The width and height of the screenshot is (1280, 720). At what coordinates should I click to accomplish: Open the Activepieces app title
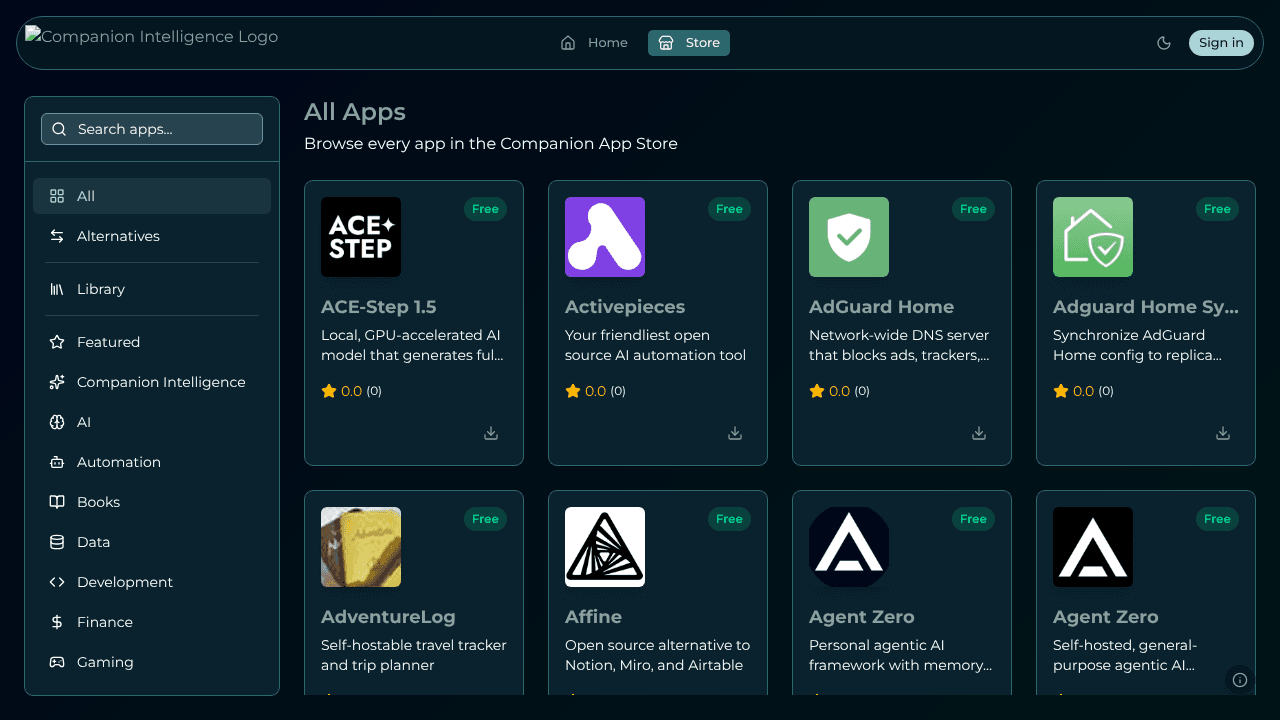(x=625, y=307)
